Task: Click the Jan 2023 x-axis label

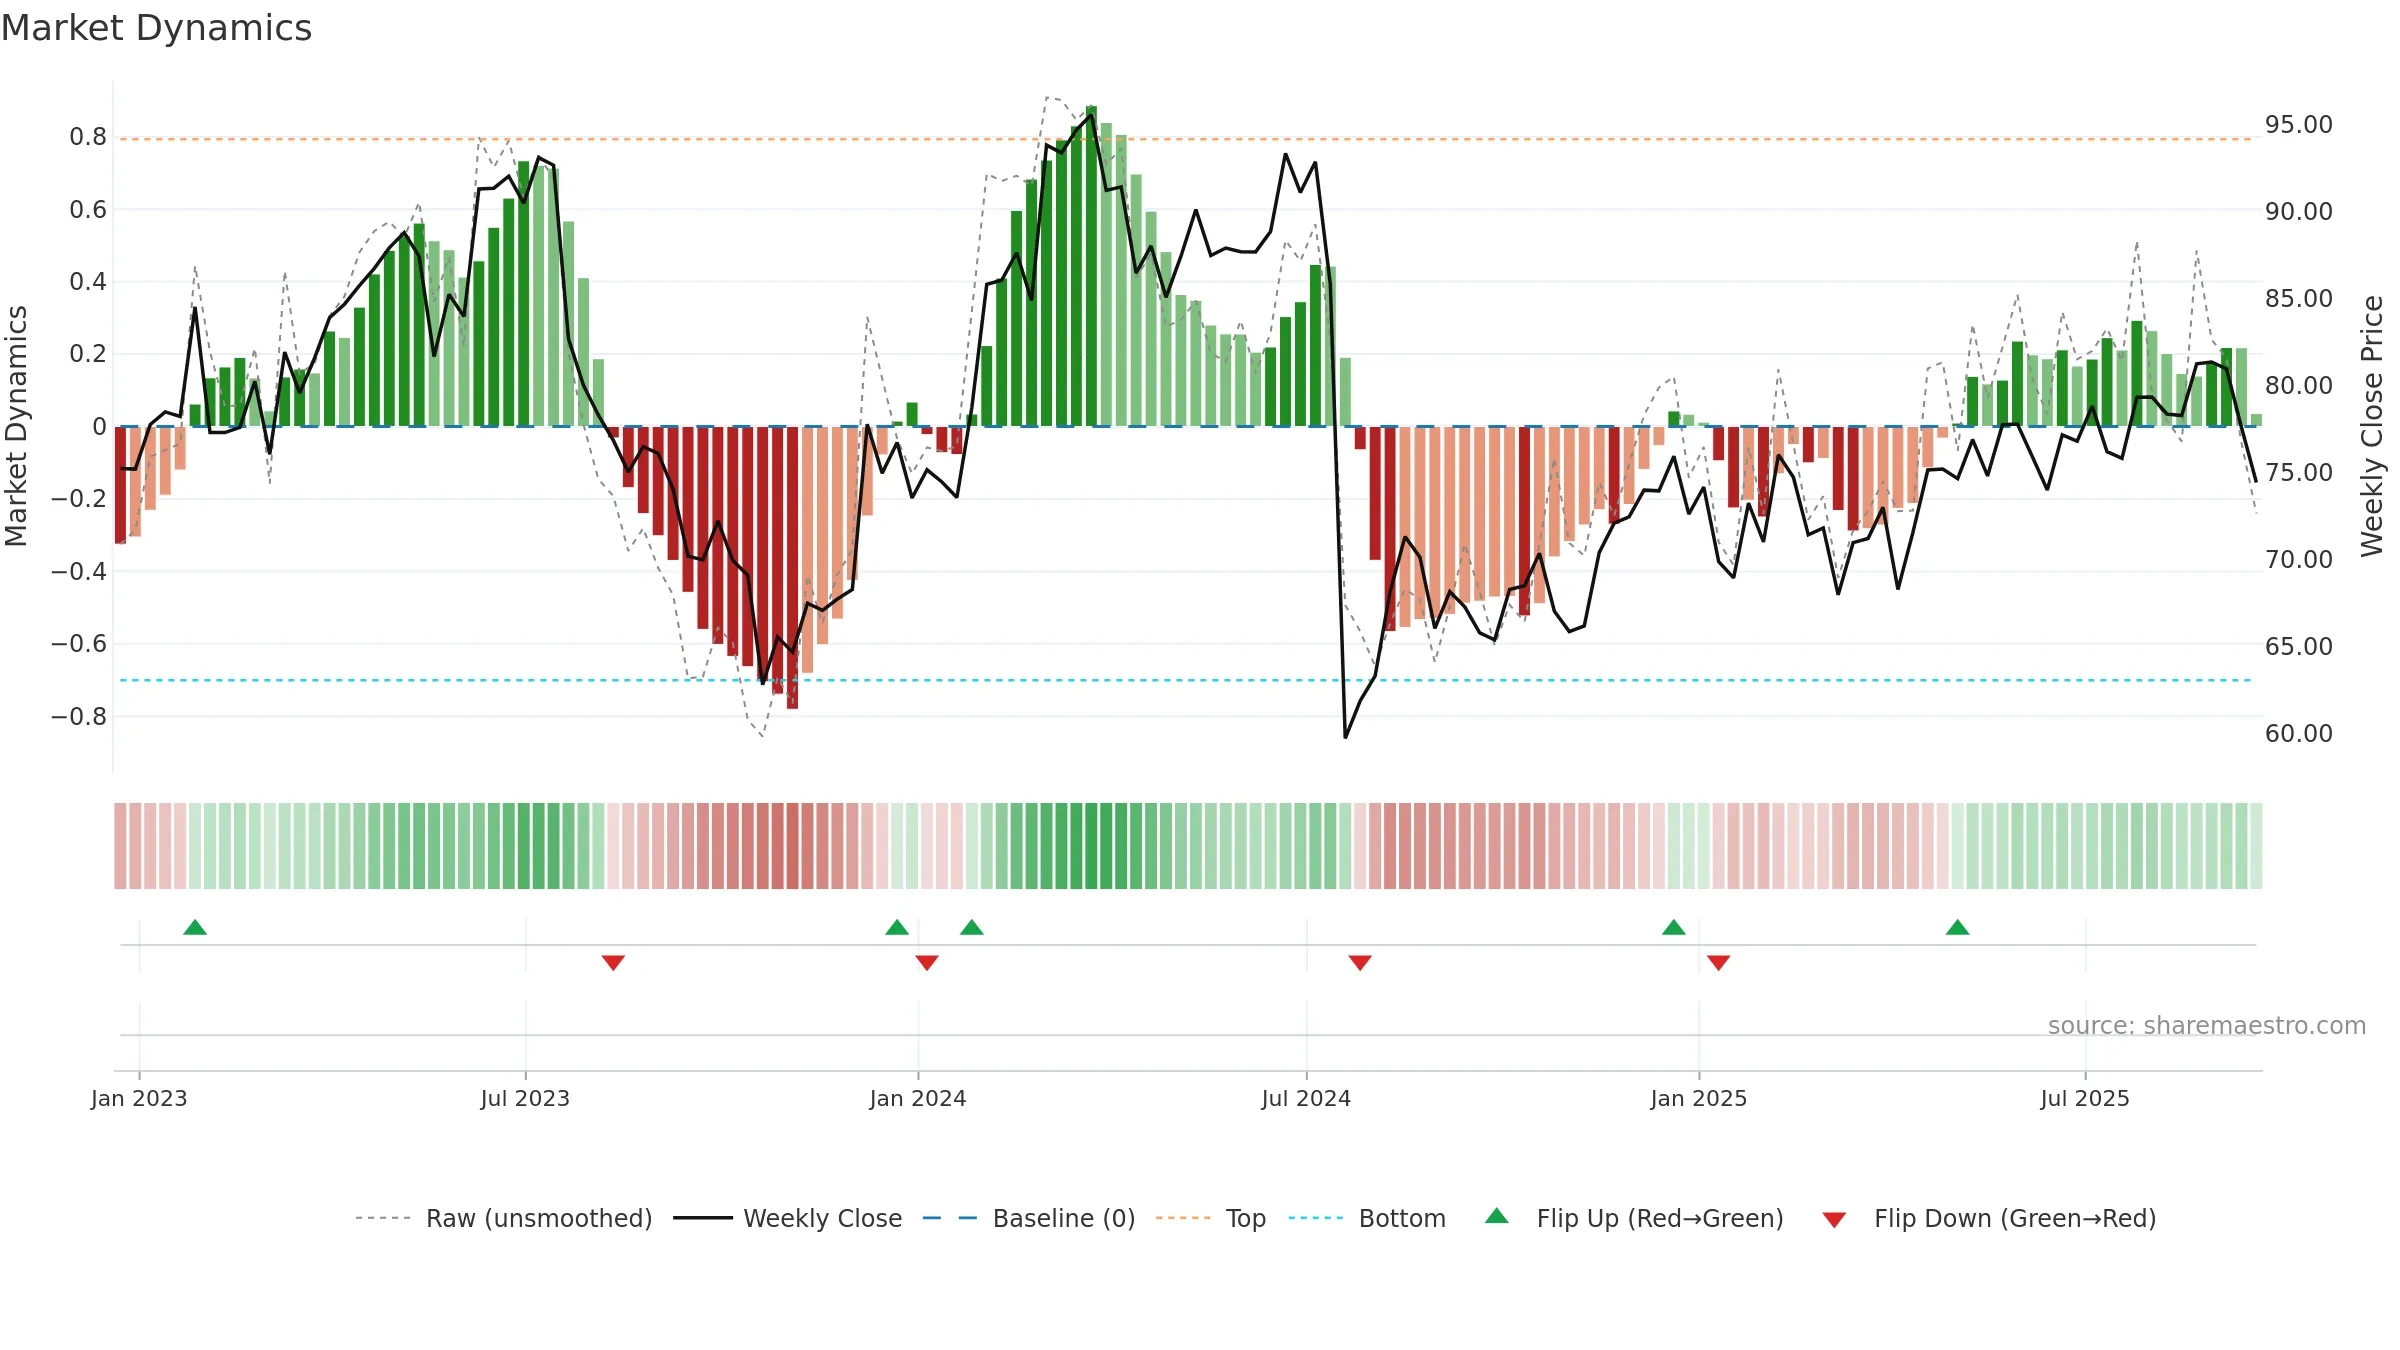Action: click(x=139, y=1098)
